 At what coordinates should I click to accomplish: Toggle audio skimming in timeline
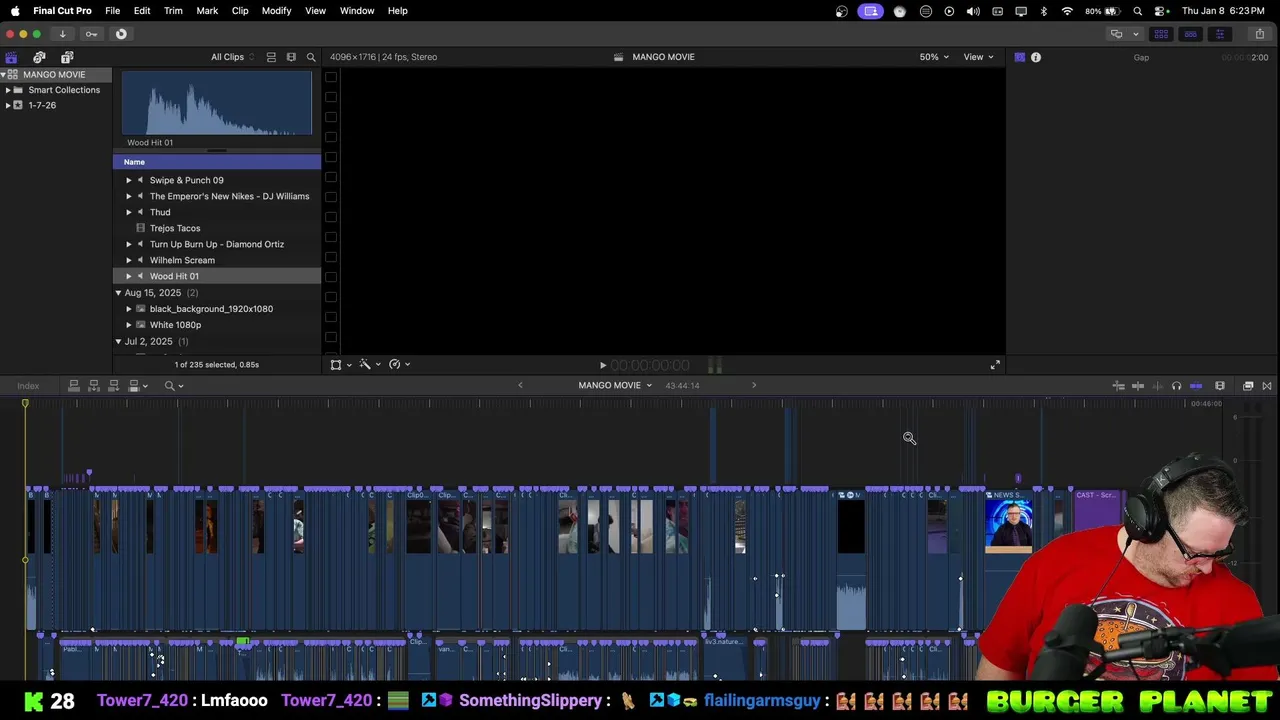click(x=1157, y=386)
